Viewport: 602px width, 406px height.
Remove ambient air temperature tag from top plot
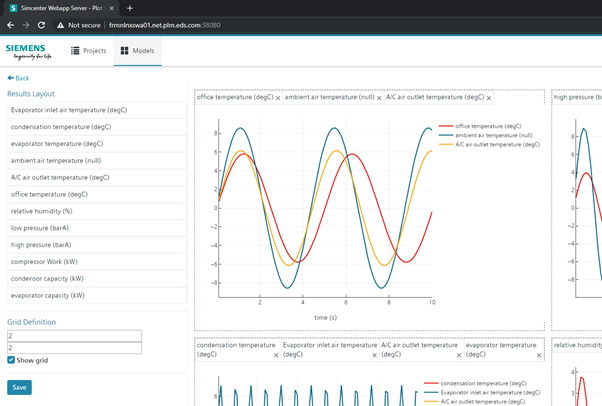click(379, 98)
